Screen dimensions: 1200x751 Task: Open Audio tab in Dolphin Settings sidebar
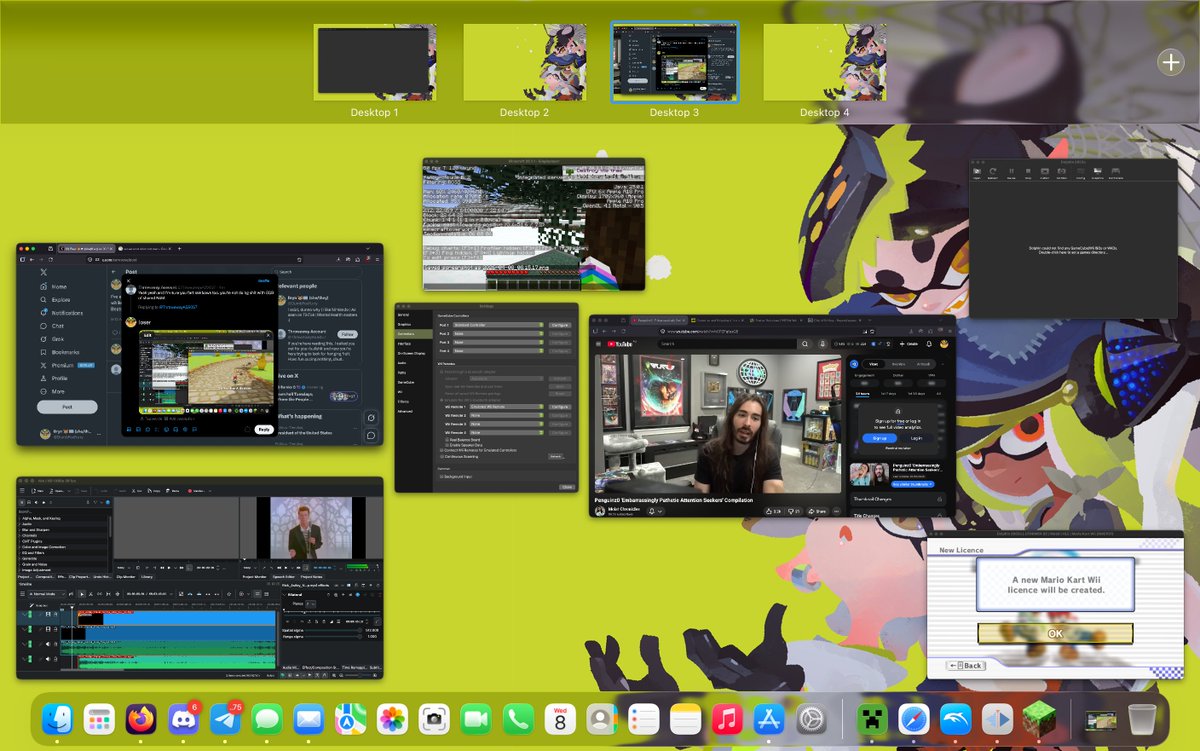click(413, 363)
